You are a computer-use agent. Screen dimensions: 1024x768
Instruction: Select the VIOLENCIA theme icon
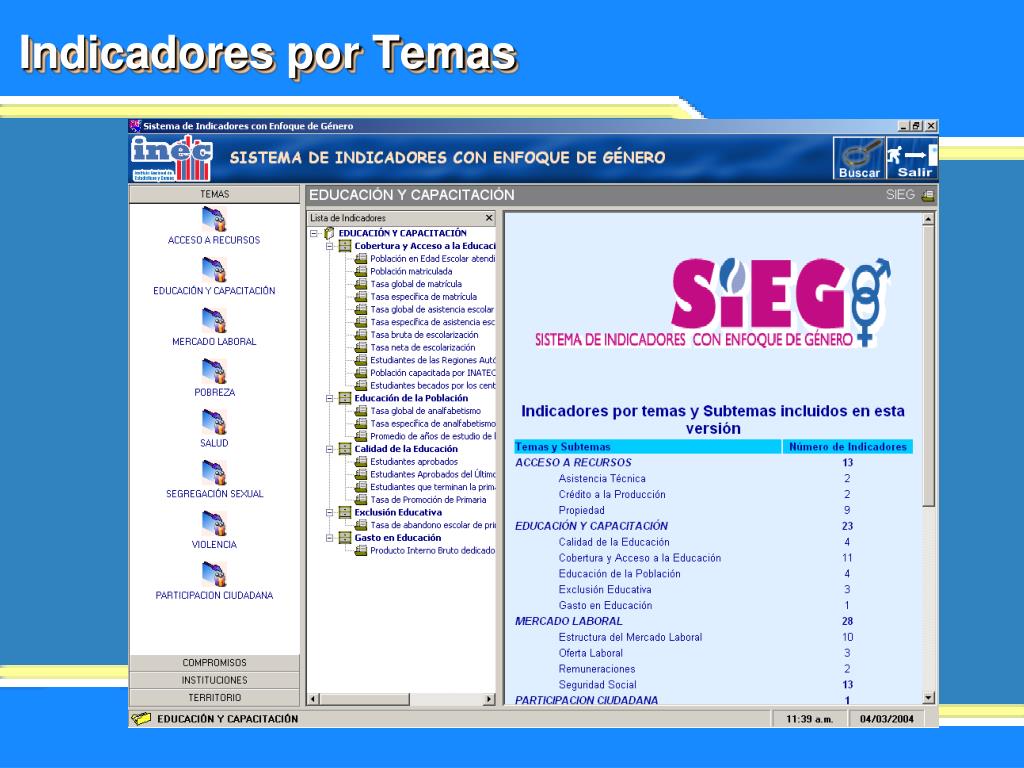(214, 524)
